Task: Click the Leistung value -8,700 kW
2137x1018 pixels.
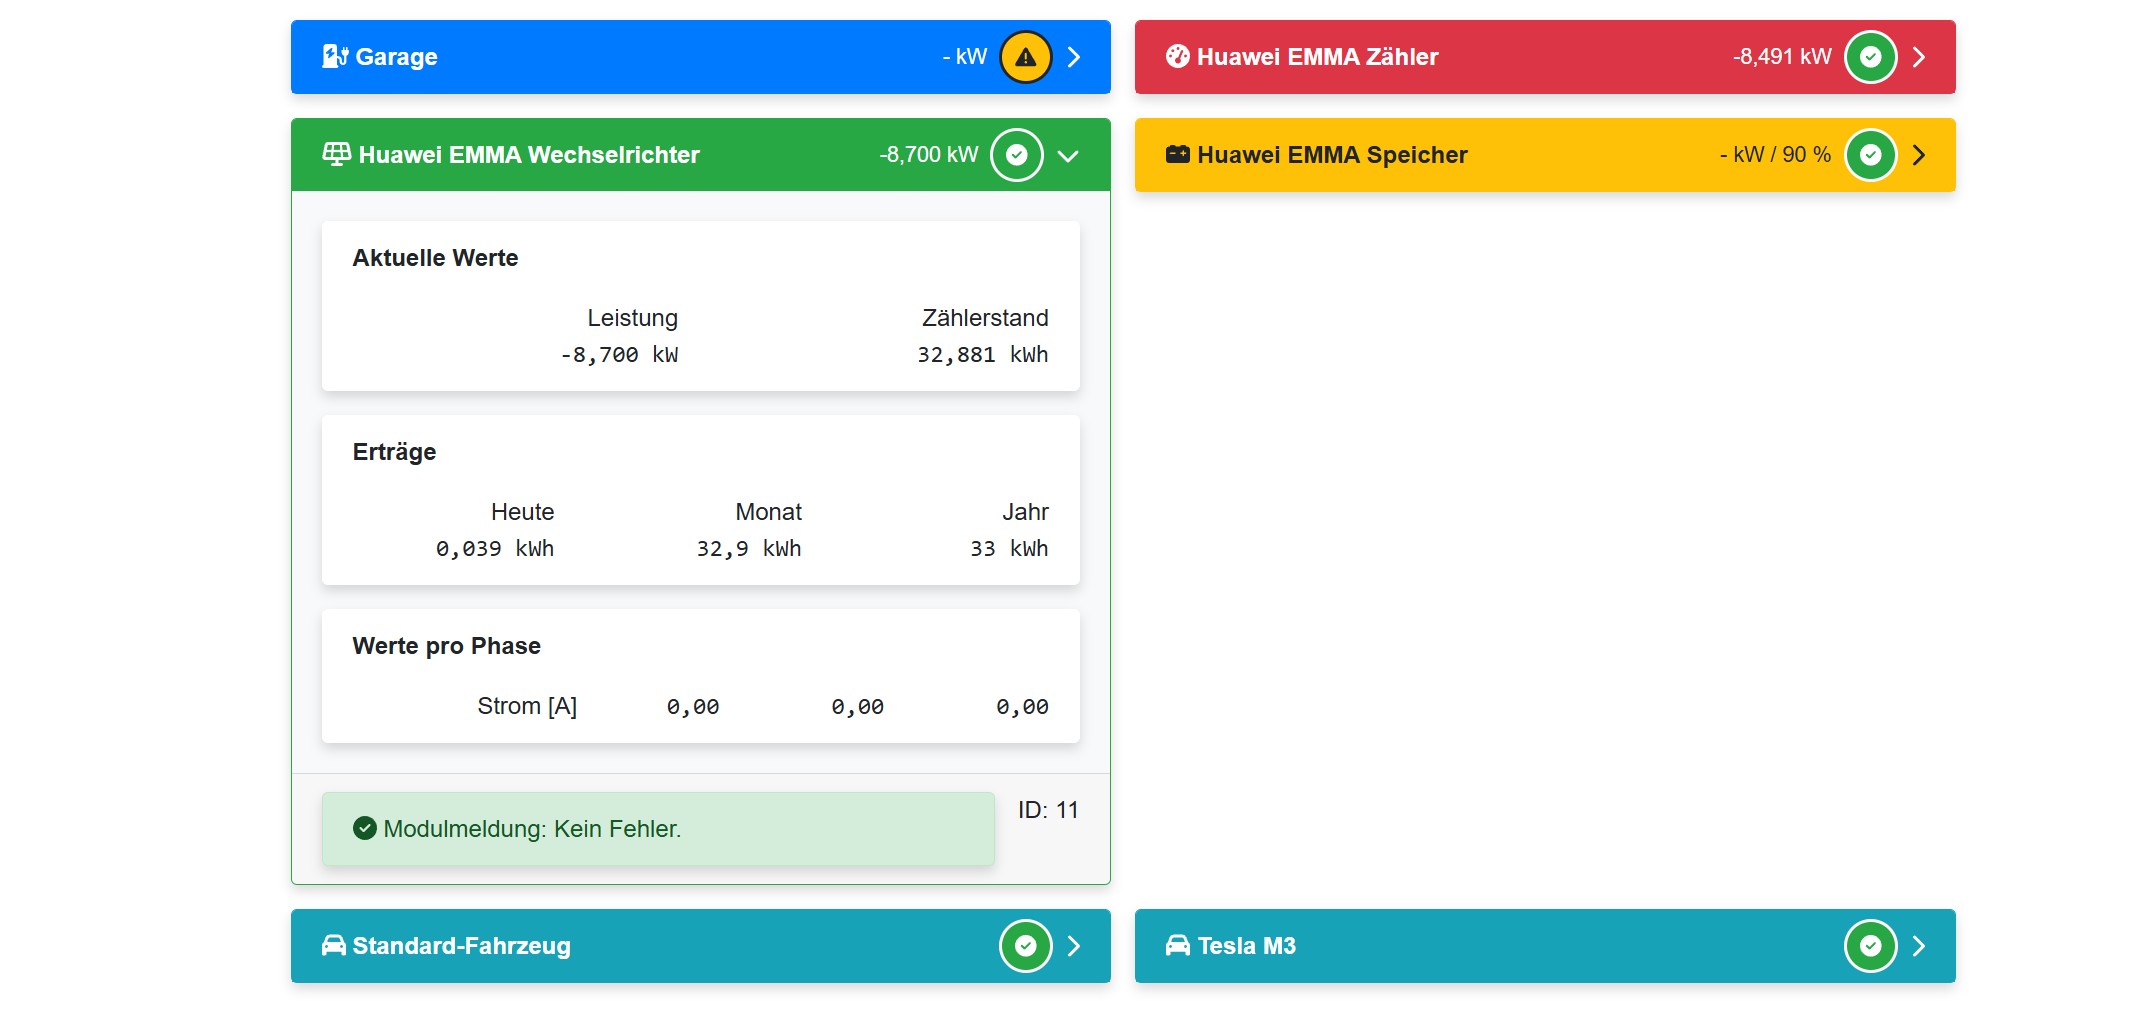Action: pos(619,355)
